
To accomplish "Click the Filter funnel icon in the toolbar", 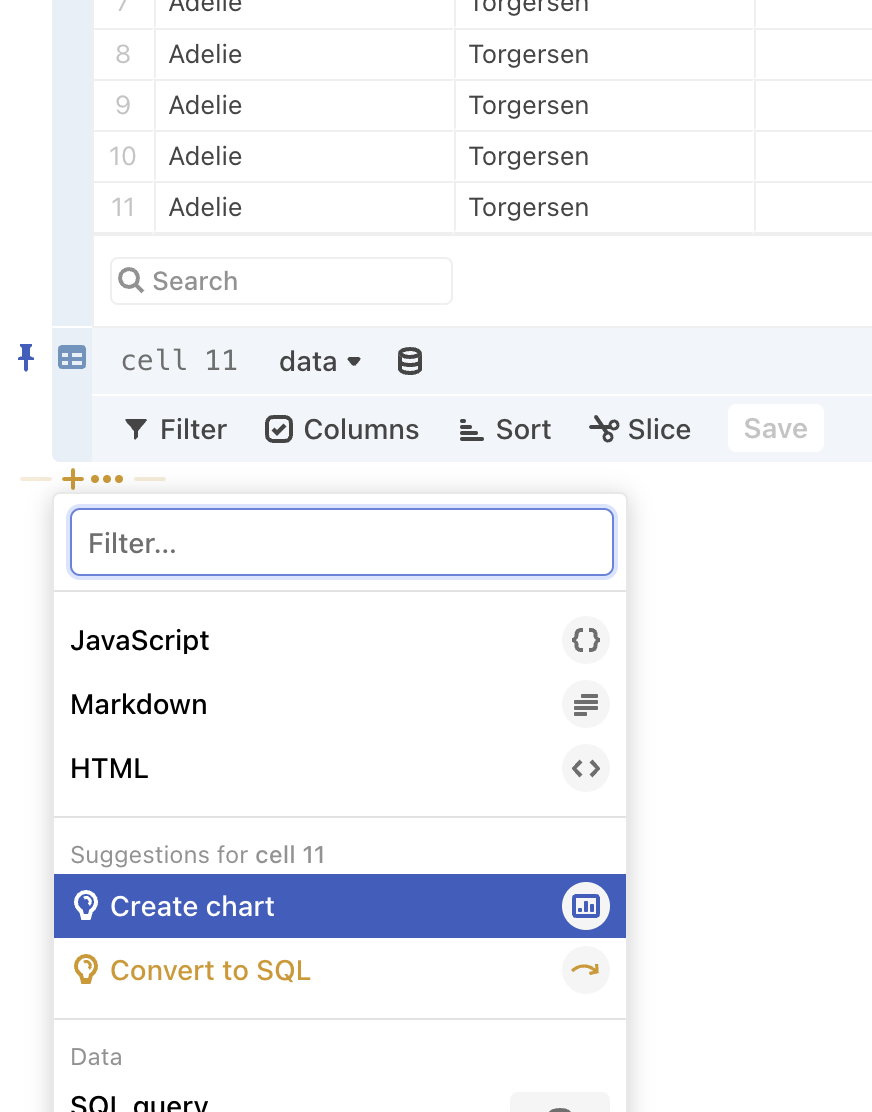I will (137, 428).
